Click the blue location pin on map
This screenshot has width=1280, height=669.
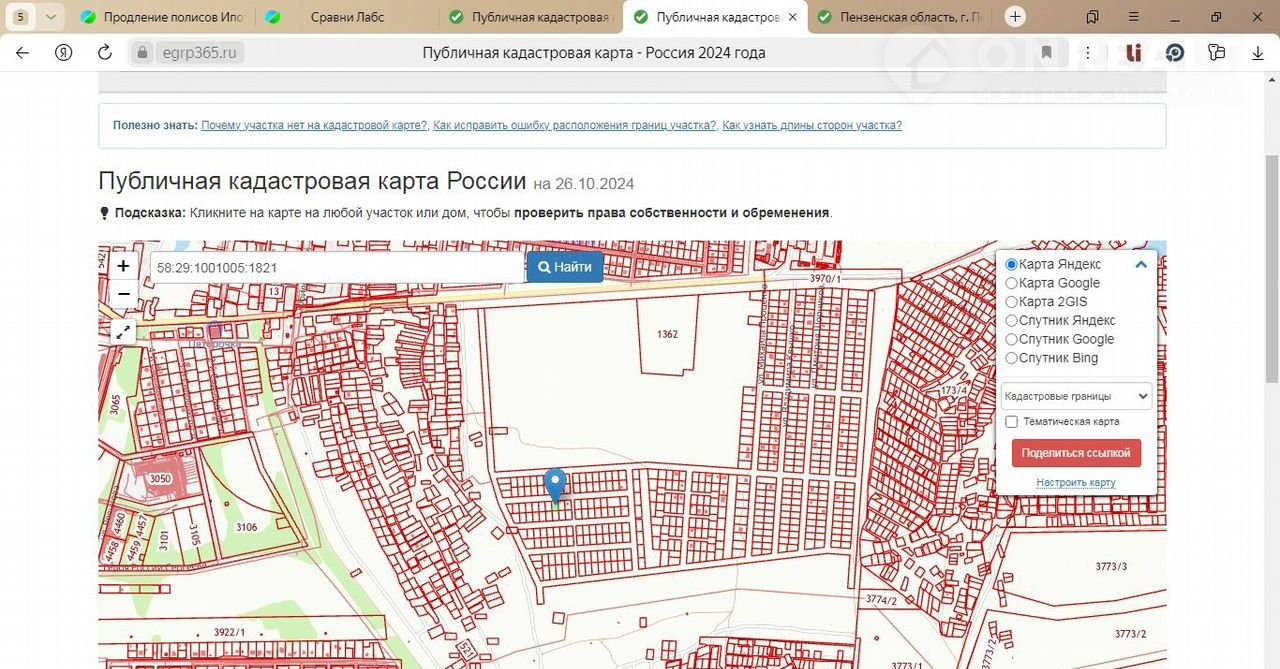point(554,485)
